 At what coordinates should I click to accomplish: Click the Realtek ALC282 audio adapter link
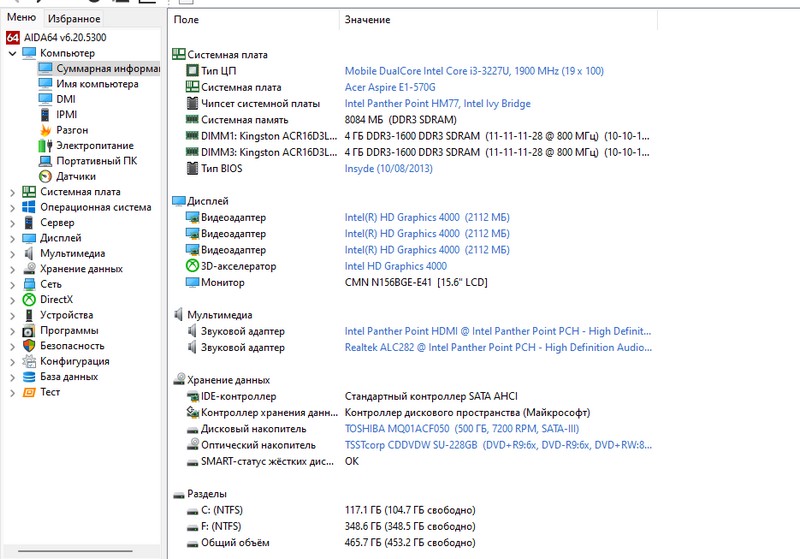(497, 348)
